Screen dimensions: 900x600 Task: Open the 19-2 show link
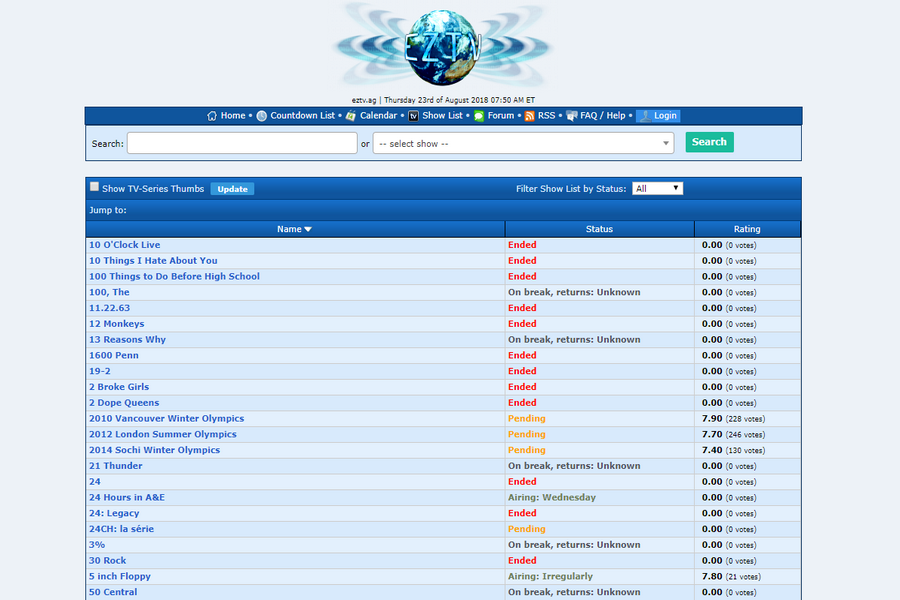click(x=100, y=371)
